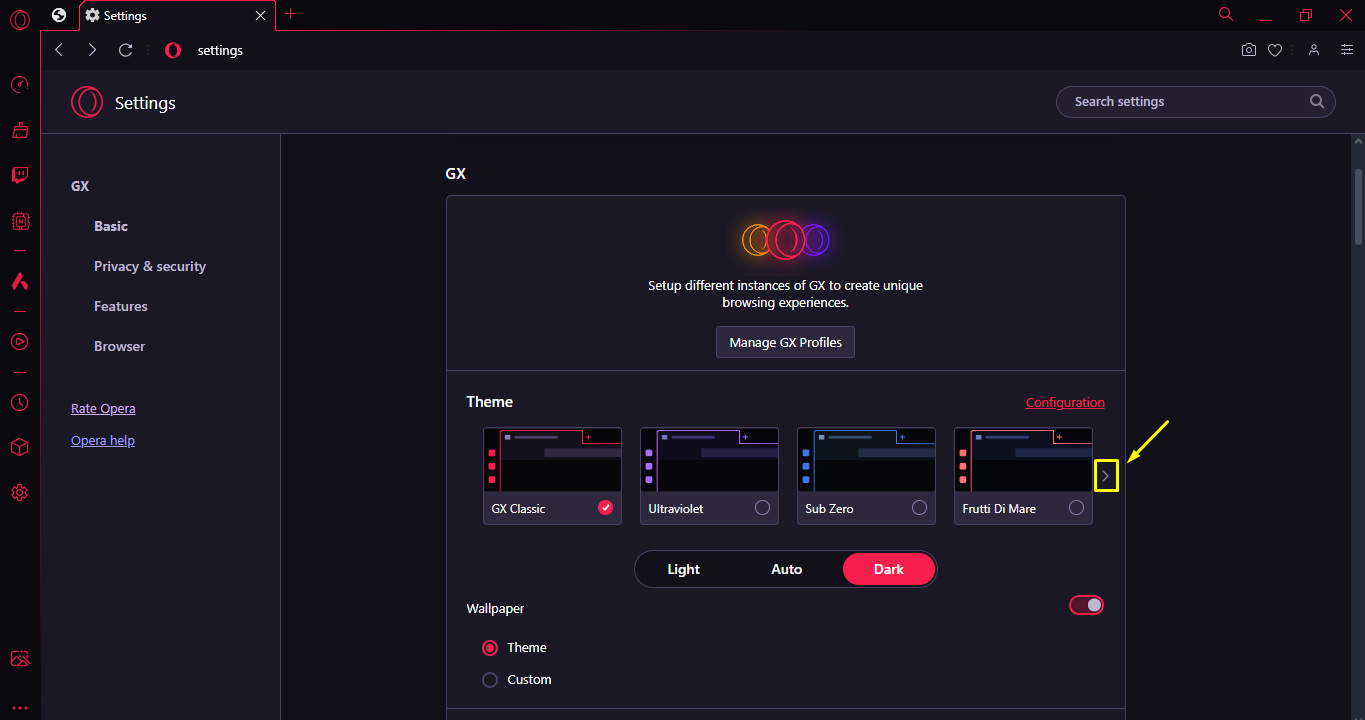Open the Player sidebar icon
Screen dimensions: 1365x720
tap(19, 341)
